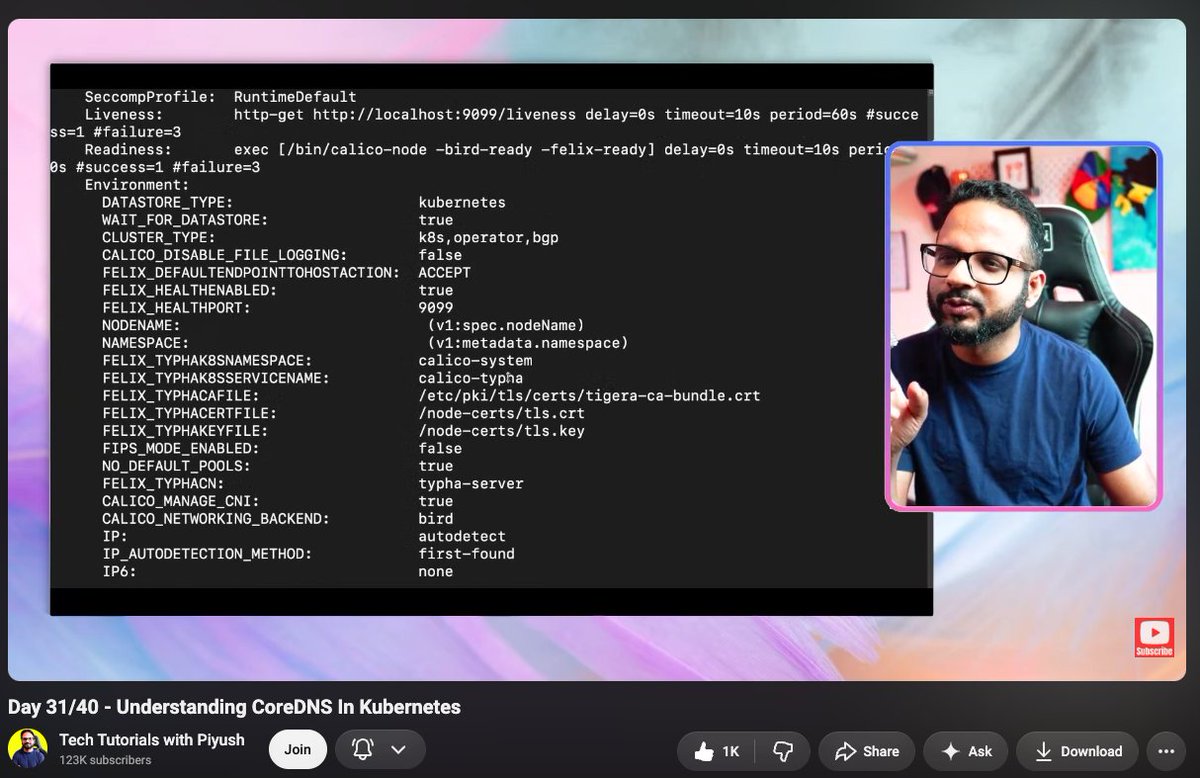Download the video
This screenshot has height=778, width=1200.
click(x=1079, y=751)
